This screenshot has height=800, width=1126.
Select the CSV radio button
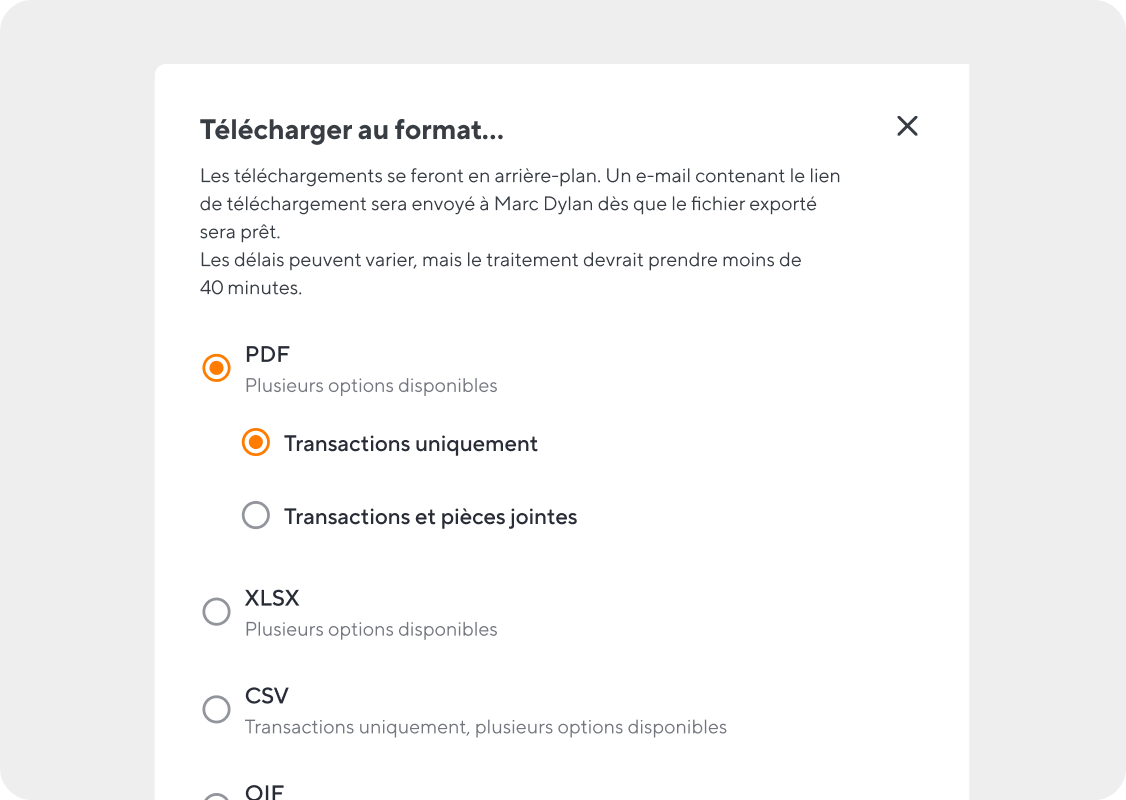pyautogui.click(x=216, y=710)
